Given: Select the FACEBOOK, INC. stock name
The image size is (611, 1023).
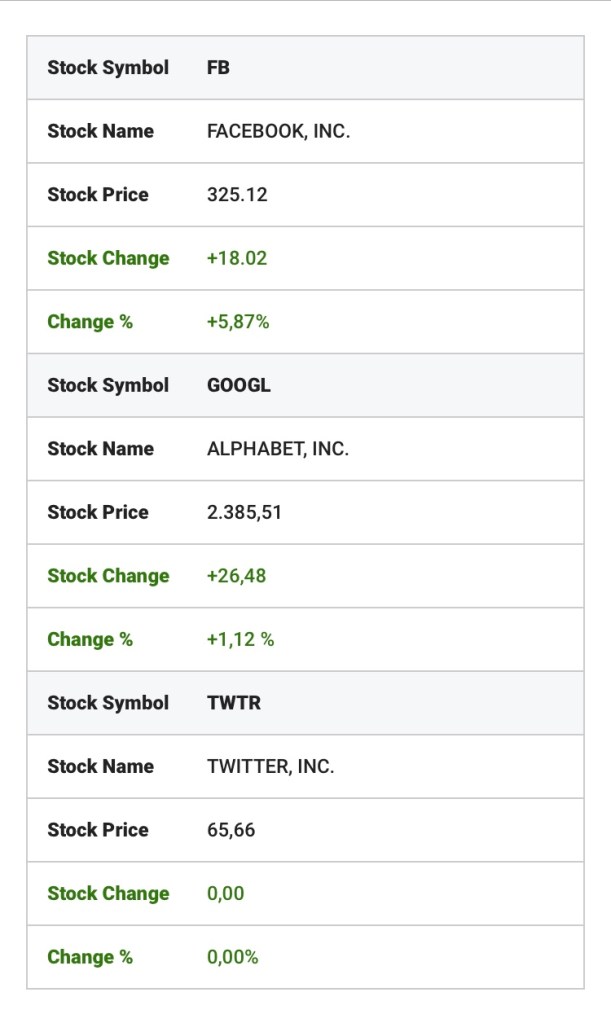Looking at the screenshot, I should (x=278, y=131).
